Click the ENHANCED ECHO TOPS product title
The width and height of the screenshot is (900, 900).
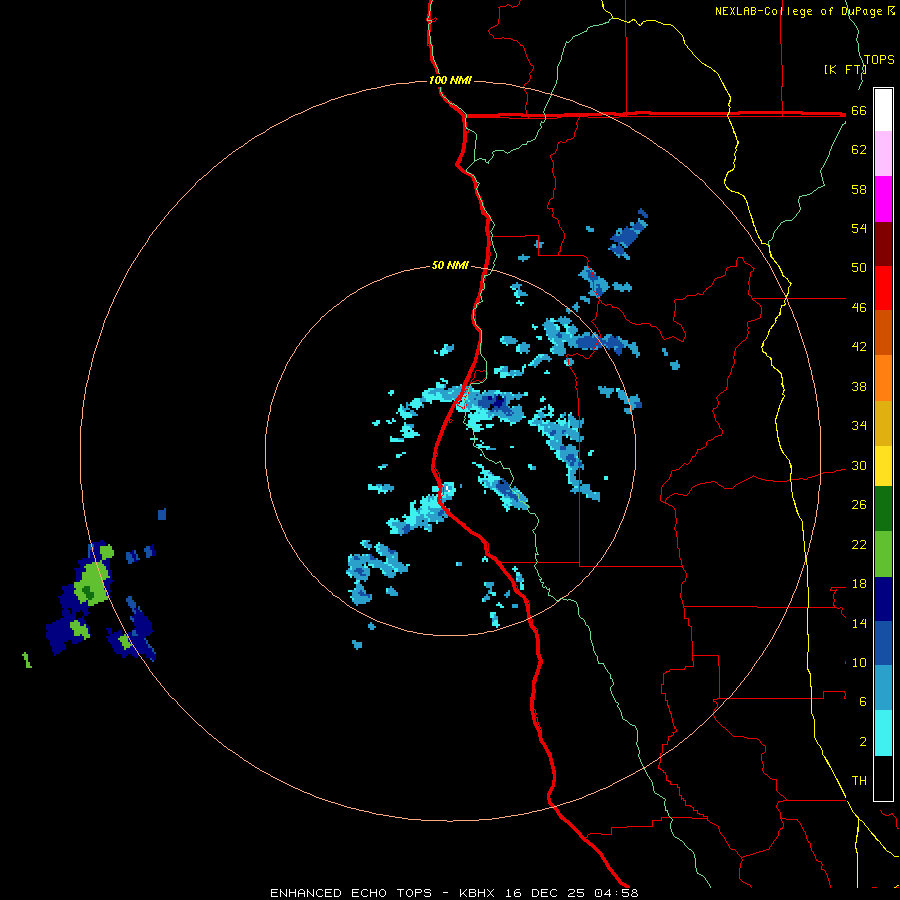click(x=351, y=893)
